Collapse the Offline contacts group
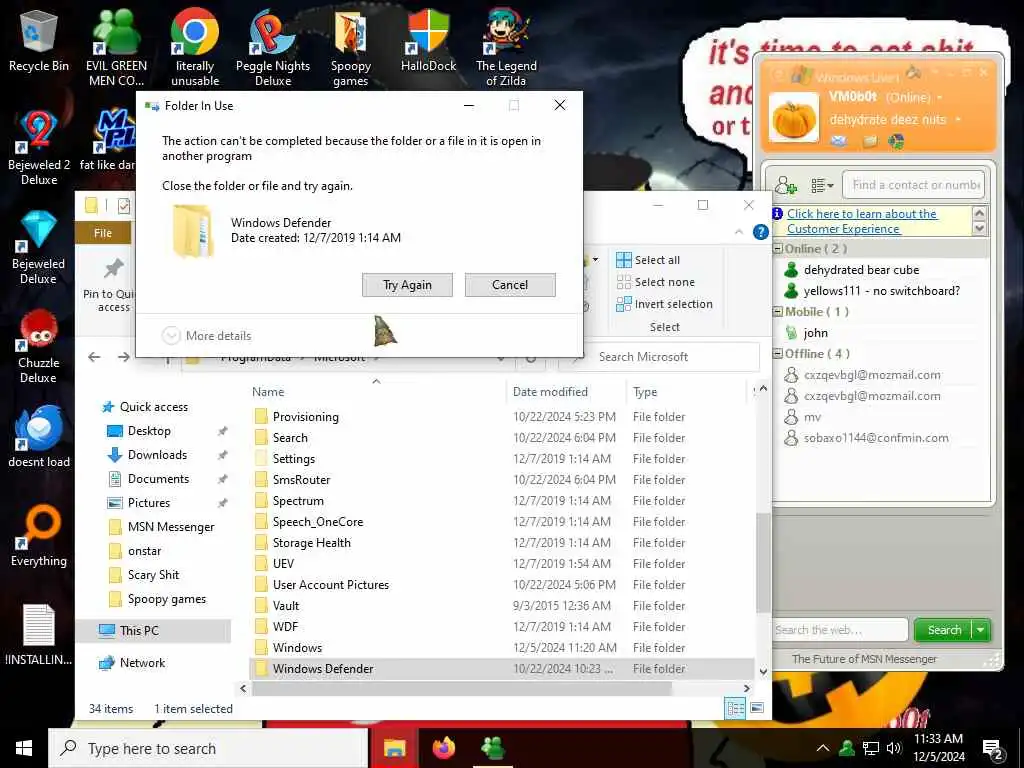Screen dimensions: 1024x768 point(778,353)
